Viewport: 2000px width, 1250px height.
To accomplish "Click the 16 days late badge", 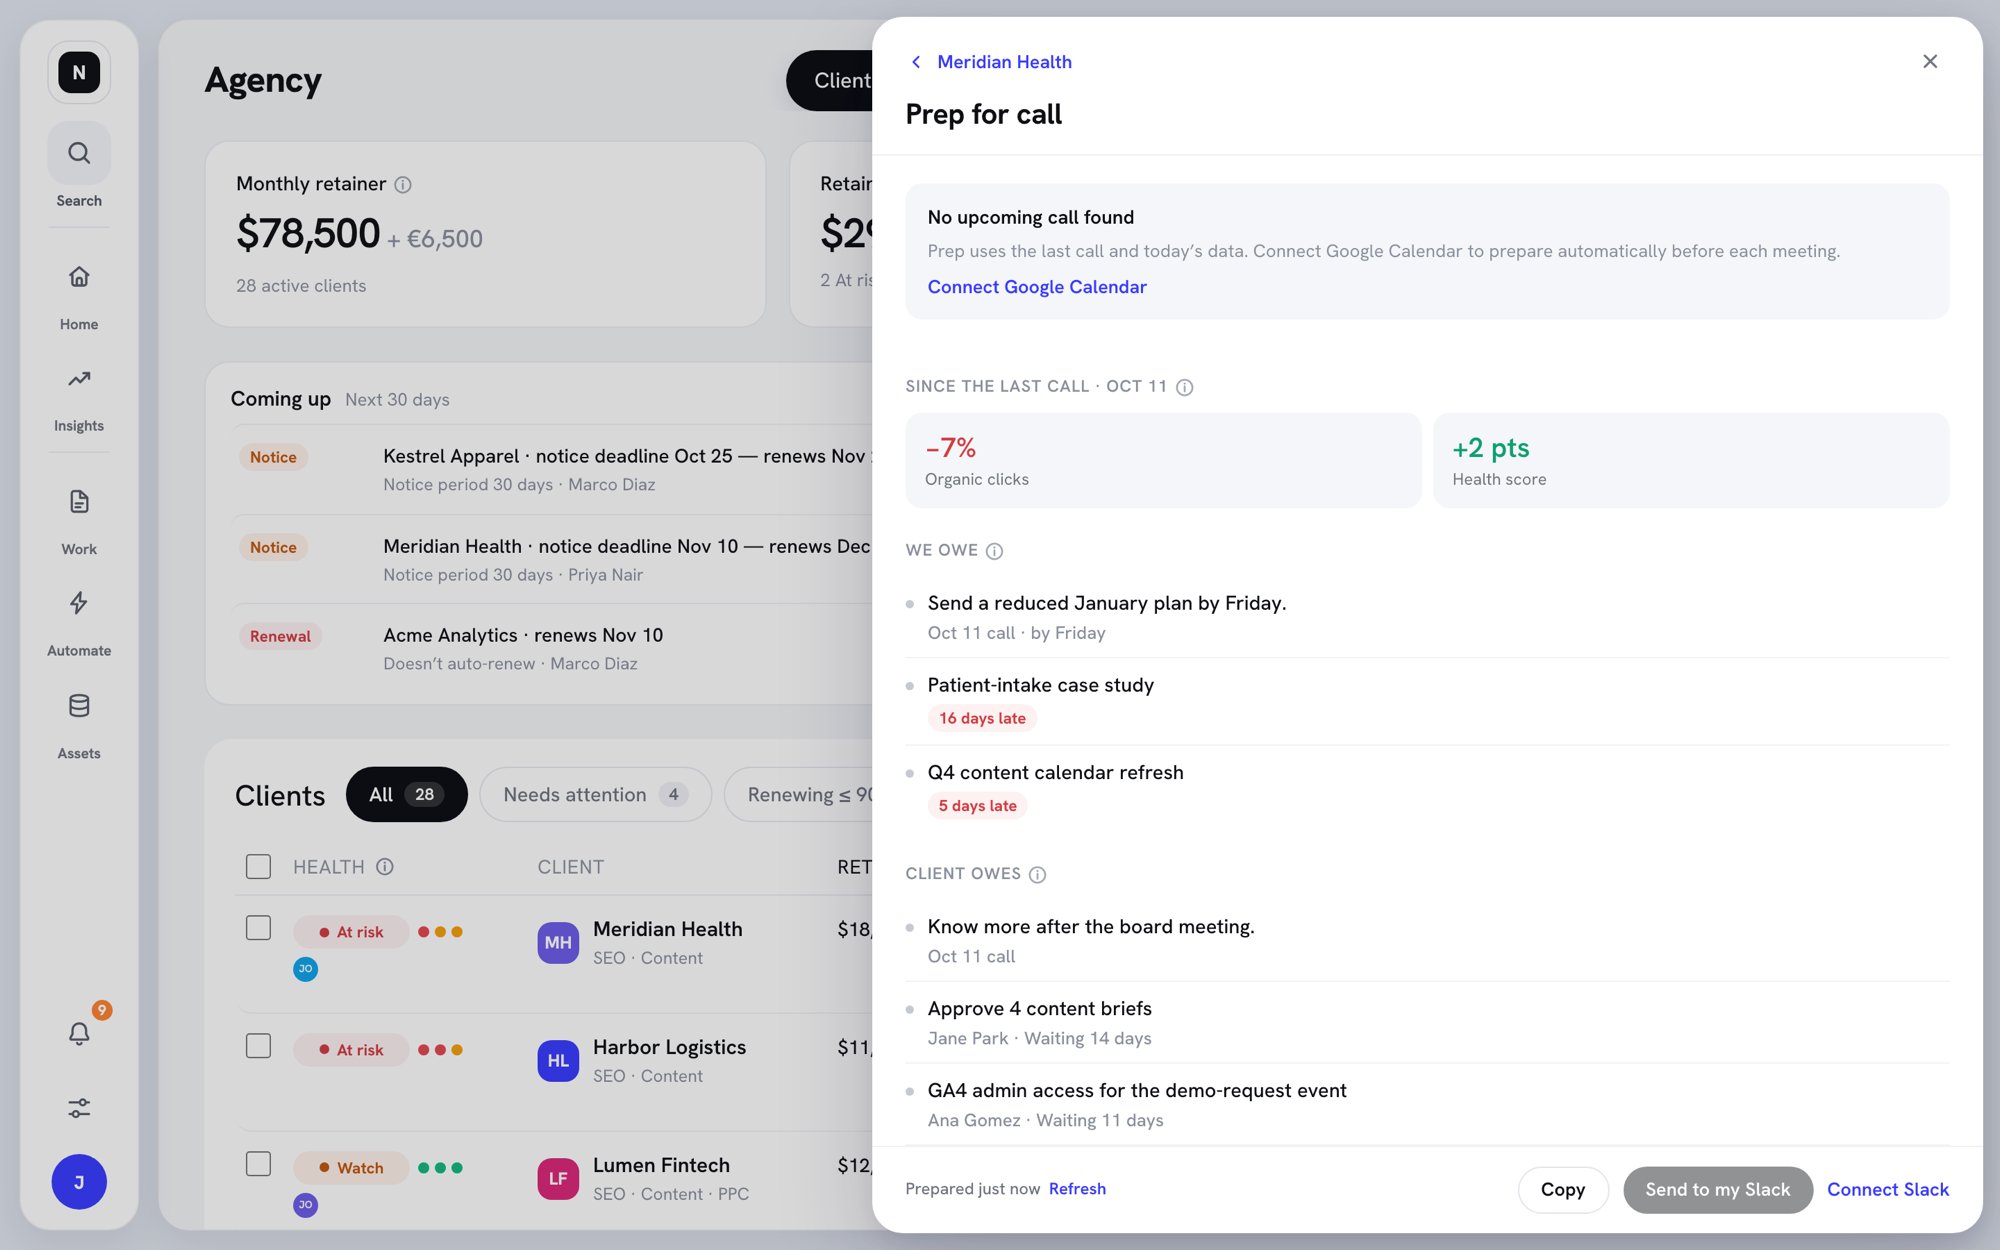I will [982, 718].
